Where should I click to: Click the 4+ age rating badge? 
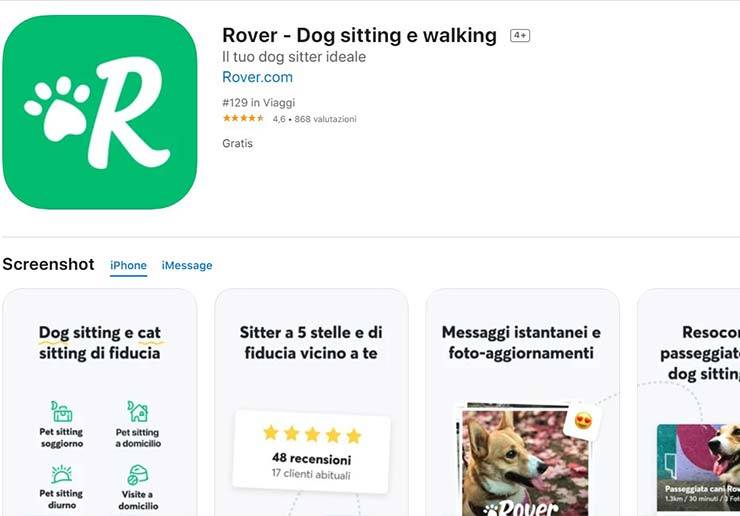coord(520,35)
